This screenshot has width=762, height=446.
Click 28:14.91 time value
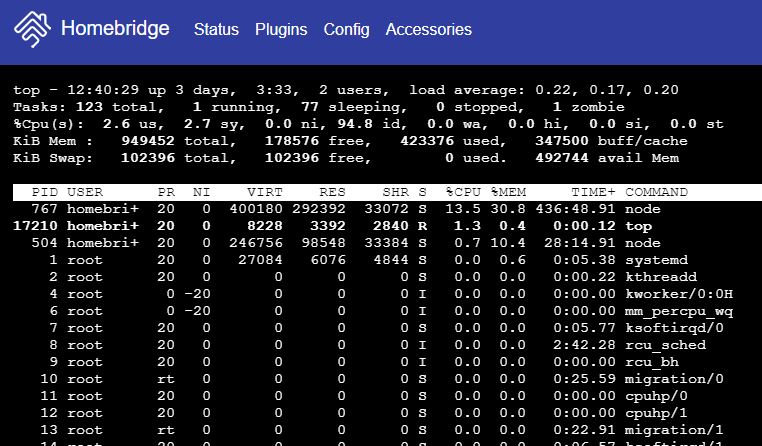tap(580, 243)
